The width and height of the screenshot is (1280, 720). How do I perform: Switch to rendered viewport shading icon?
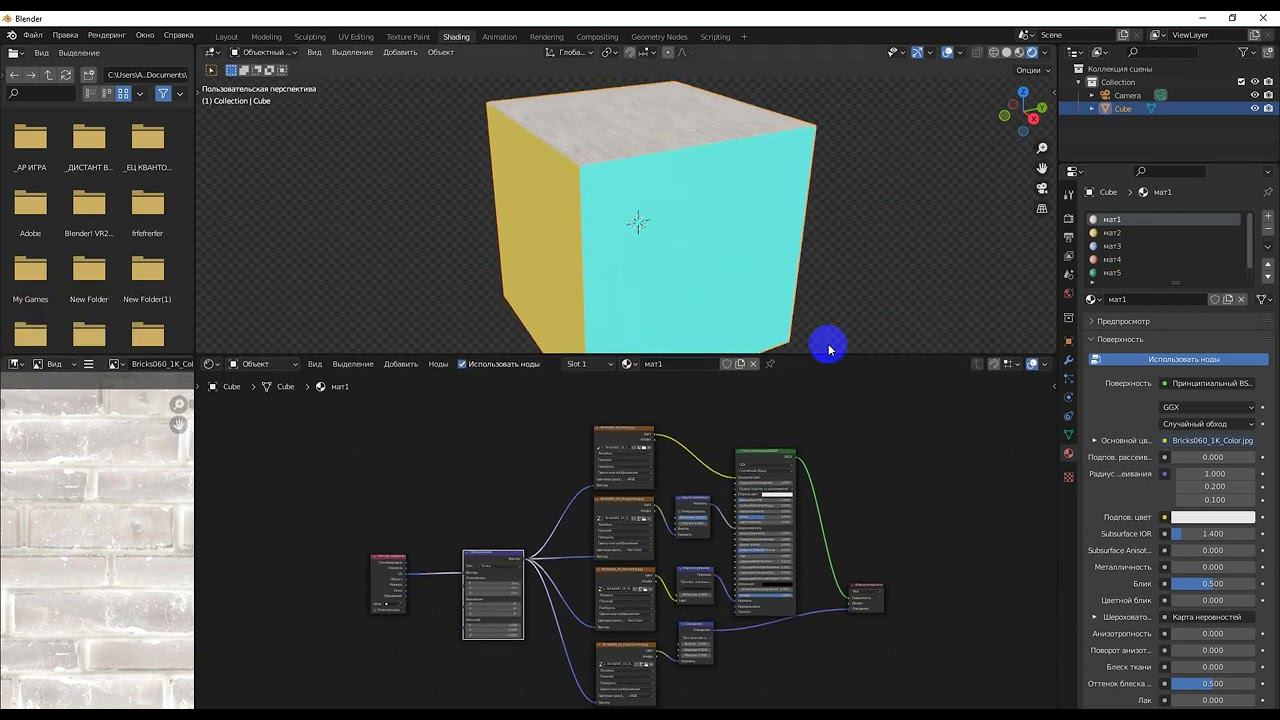pyautogui.click(x=1031, y=52)
